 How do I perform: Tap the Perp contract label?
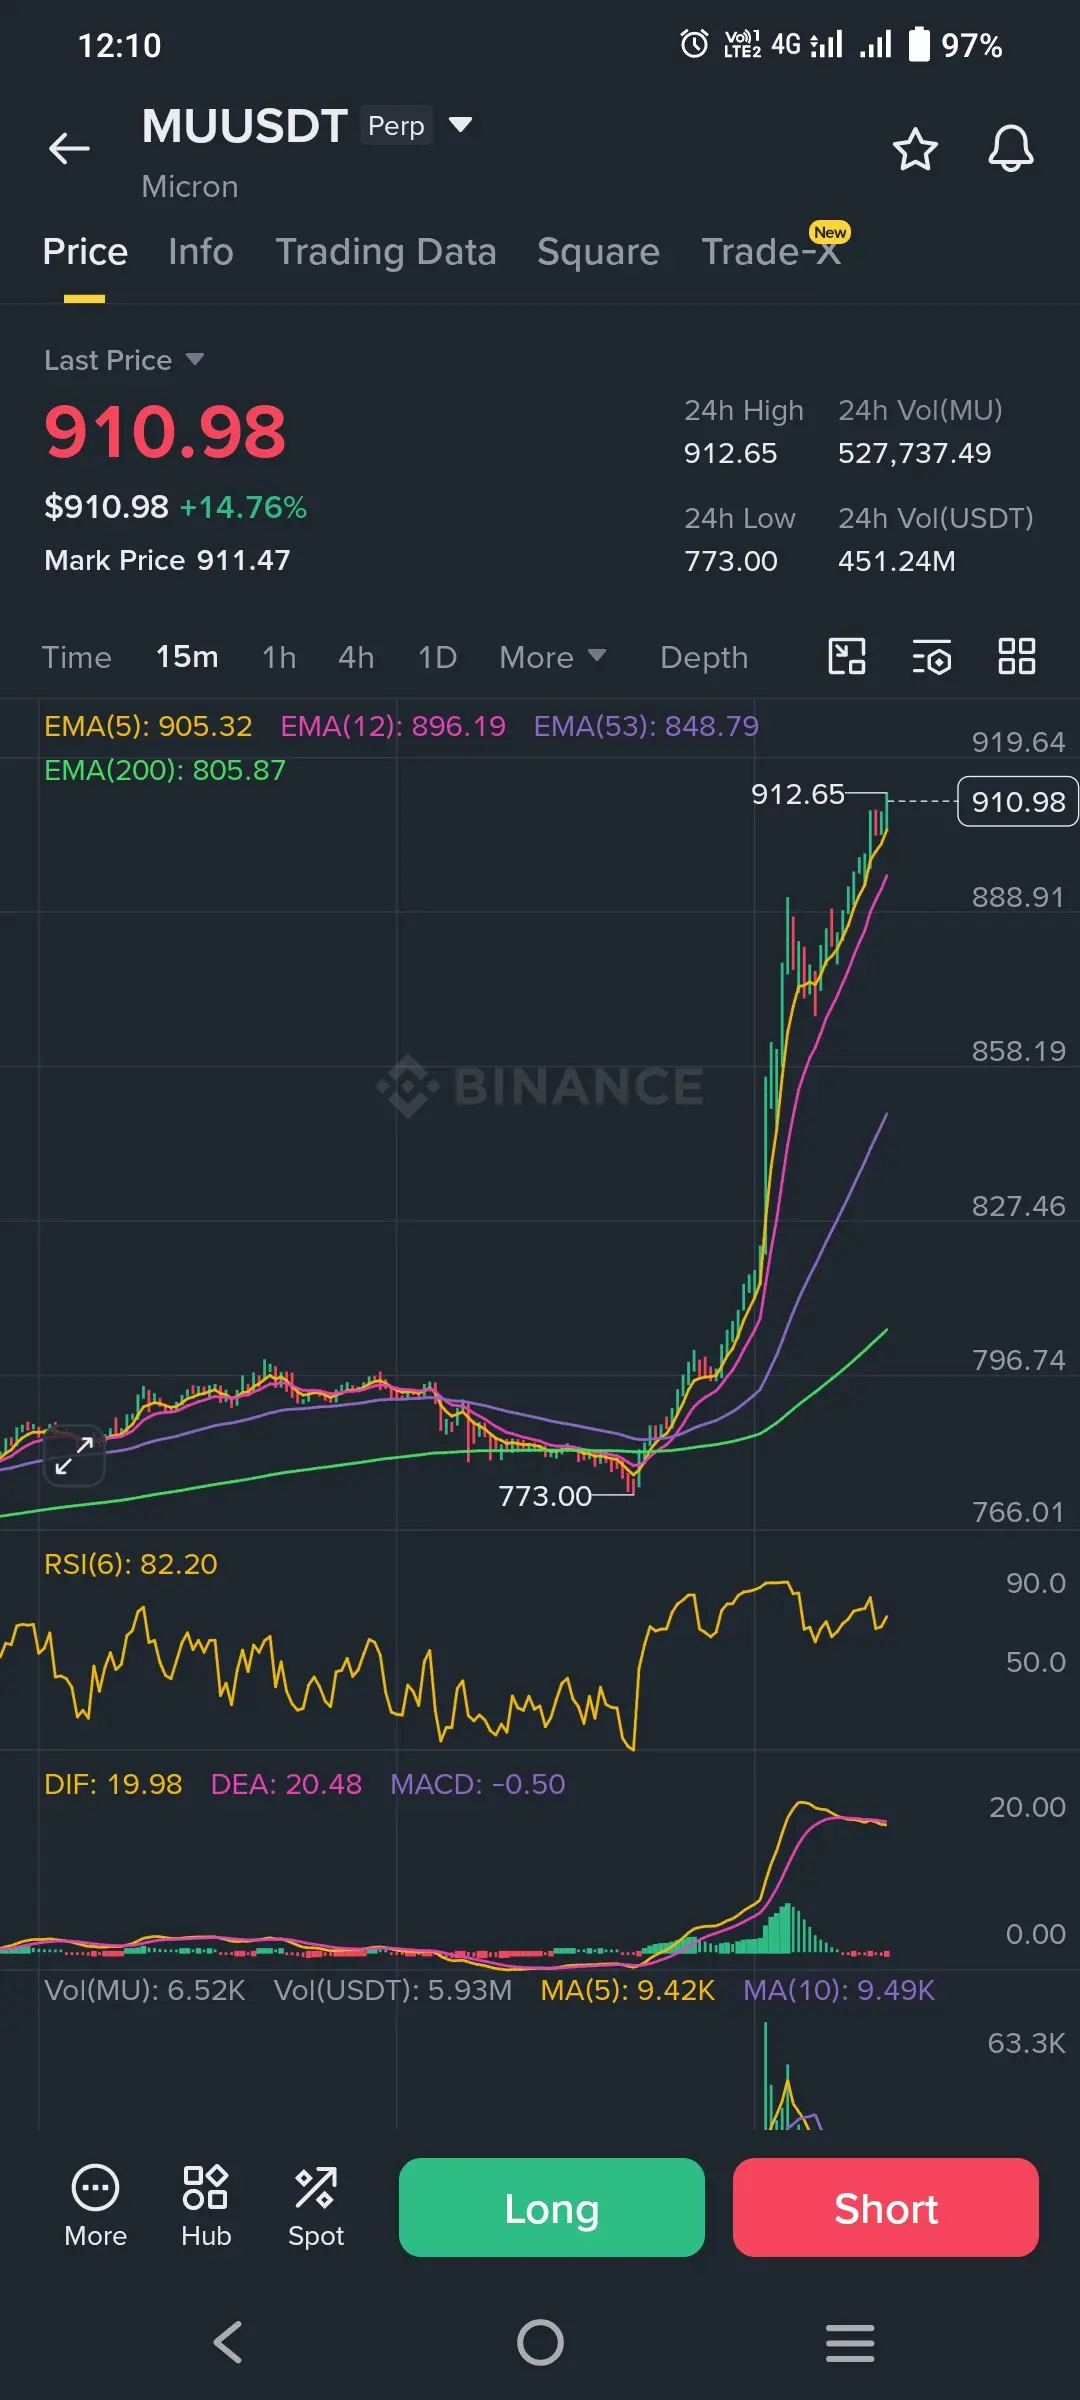click(396, 125)
